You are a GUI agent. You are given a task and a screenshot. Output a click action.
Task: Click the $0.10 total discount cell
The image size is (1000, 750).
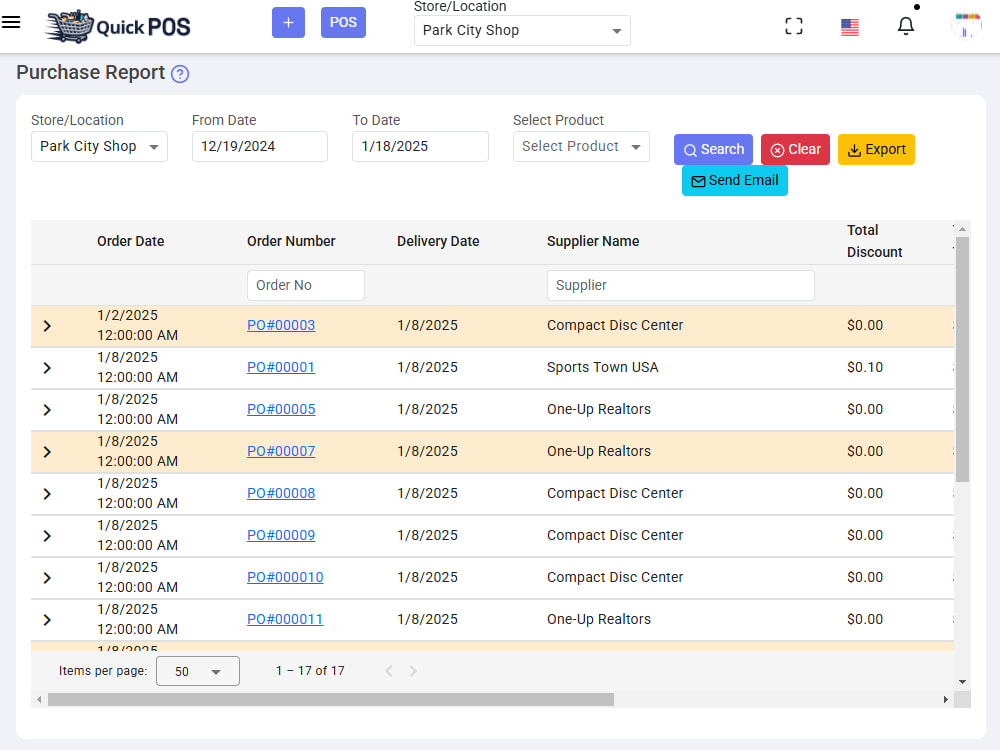pos(865,367)
